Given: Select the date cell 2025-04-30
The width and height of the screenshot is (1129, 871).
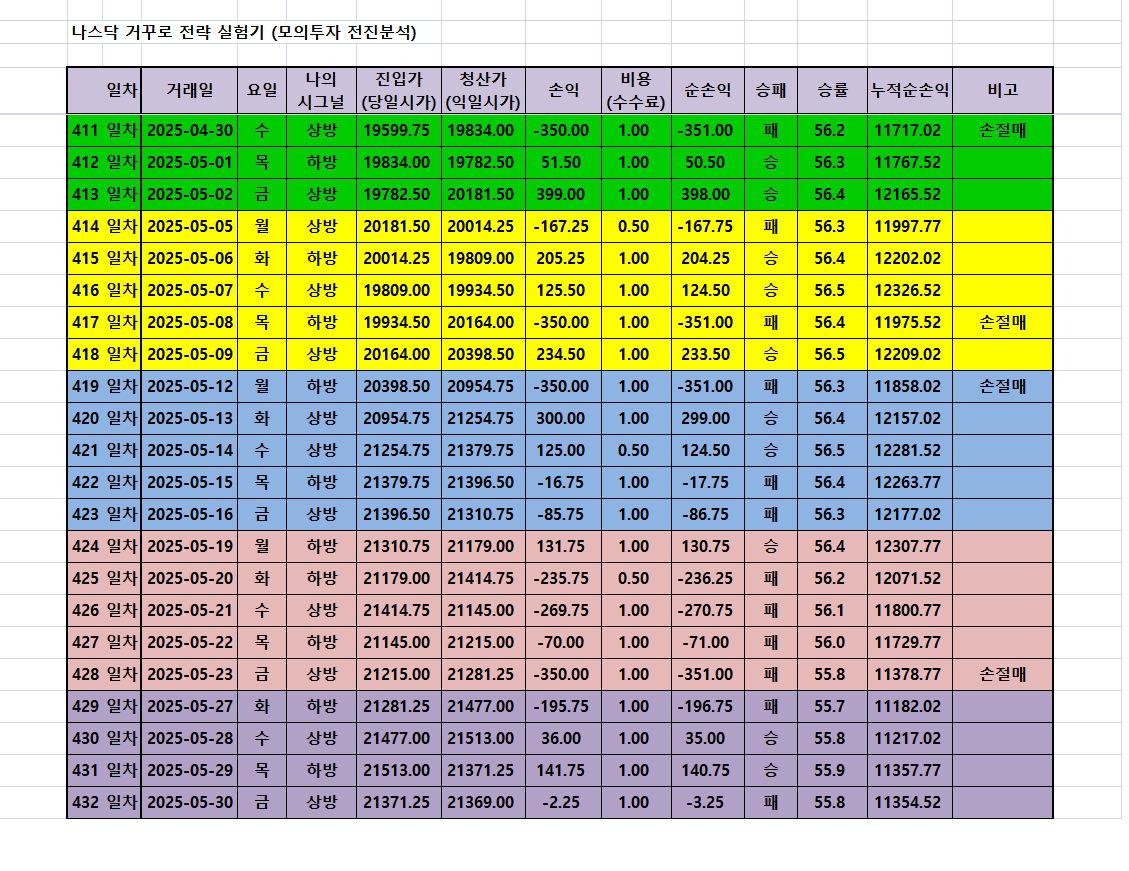Looking at the screenshot, I should [x=189, y=130].
